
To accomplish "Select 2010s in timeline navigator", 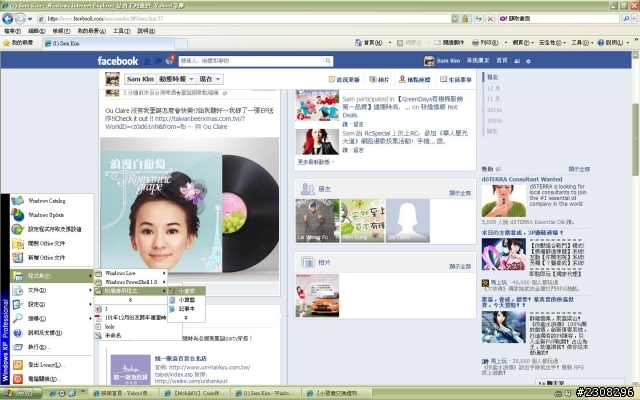I will click(494, 110).
